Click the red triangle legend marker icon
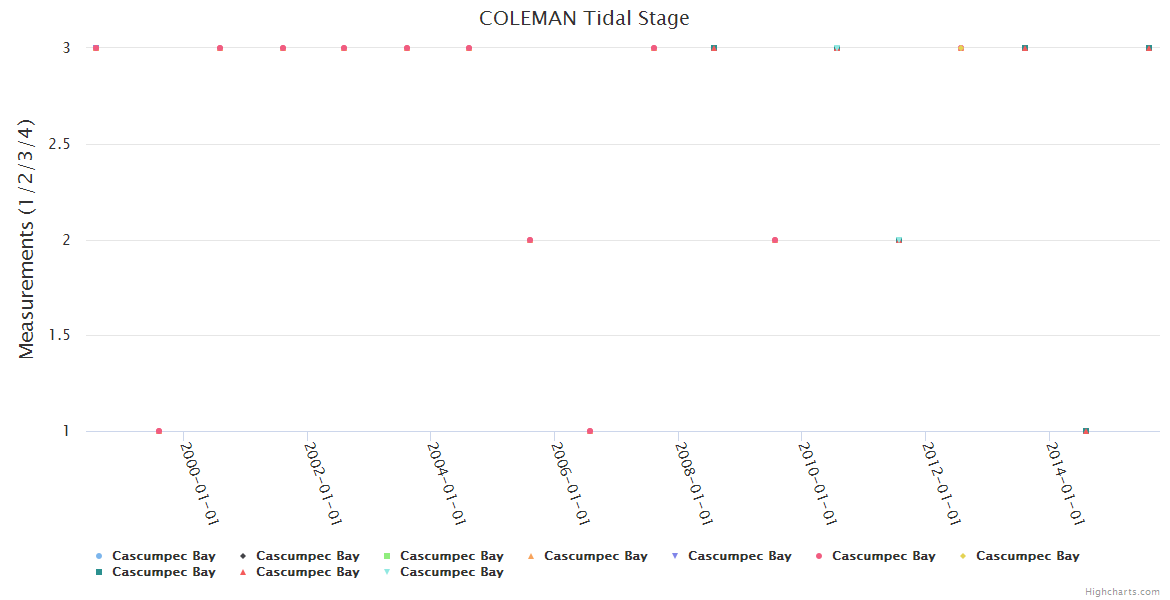The image size is (1170, 600). pyautogui.click(x=242, y=572)
